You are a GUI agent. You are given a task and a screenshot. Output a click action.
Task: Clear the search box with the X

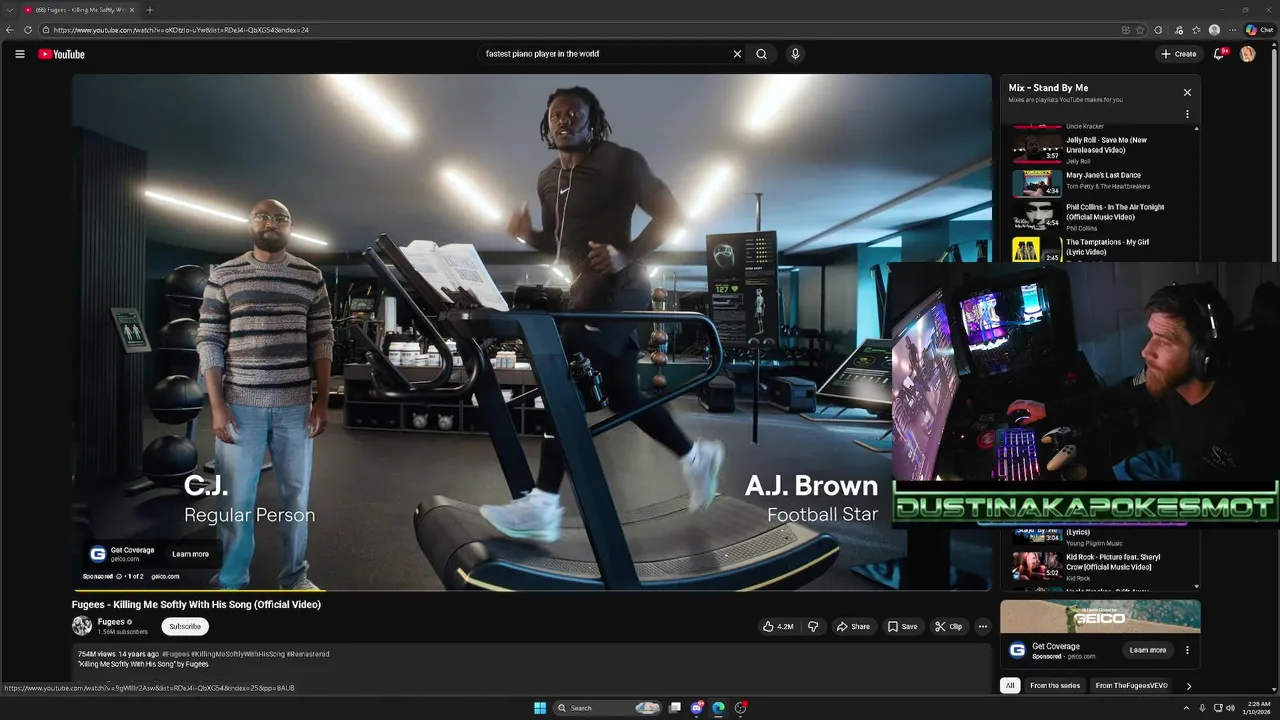[x=737, y=54]
